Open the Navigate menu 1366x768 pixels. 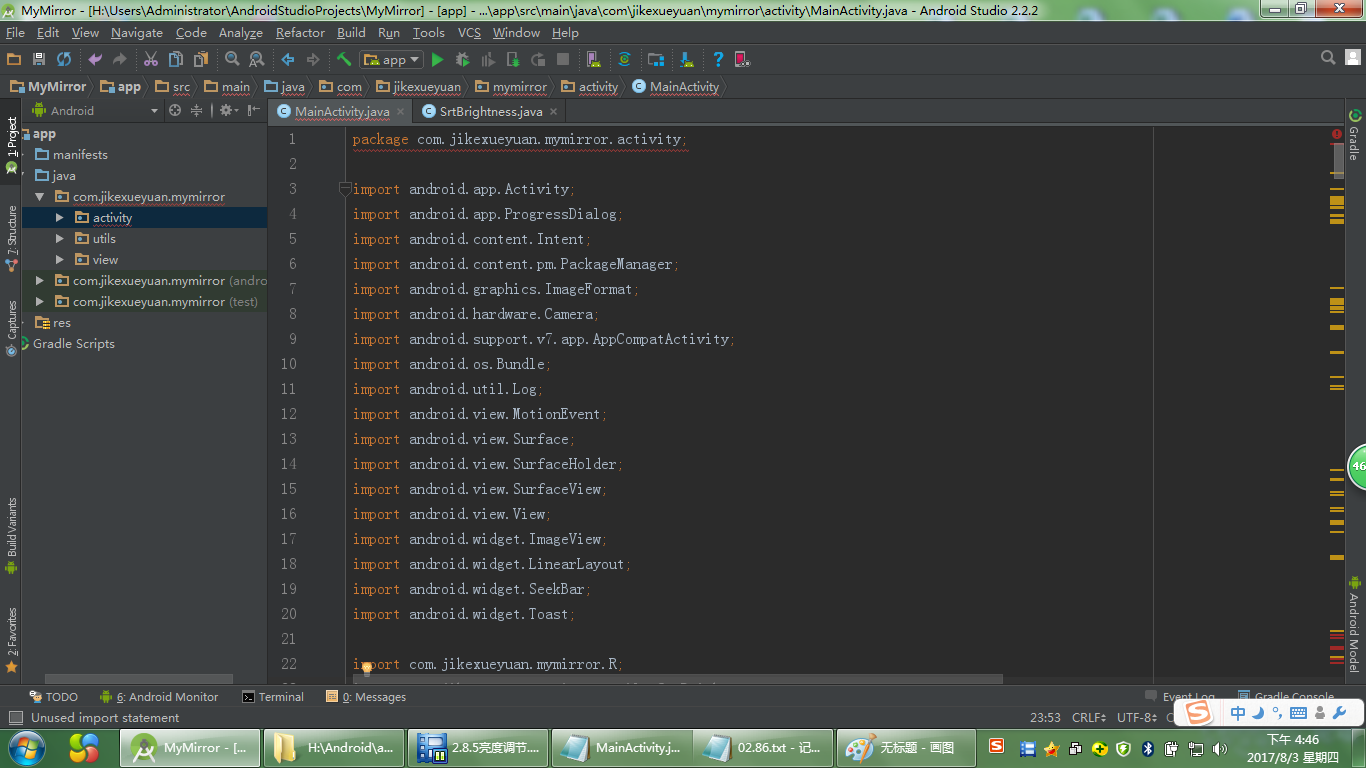[x=136, y=33]
